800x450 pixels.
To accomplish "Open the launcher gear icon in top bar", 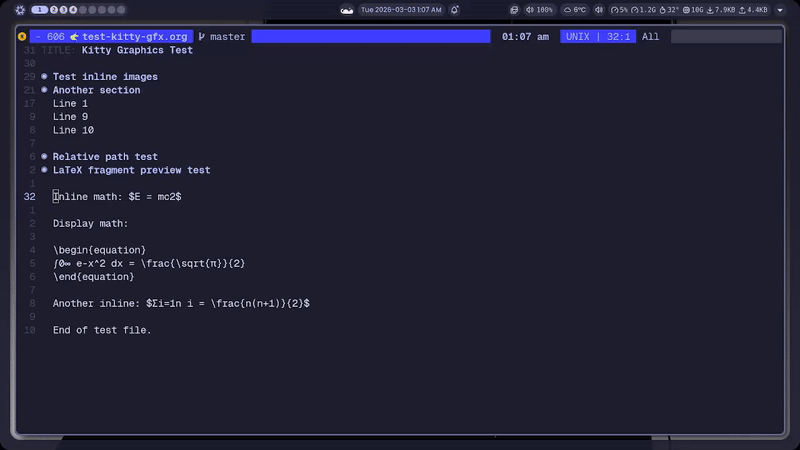I will (x=20, y=10).
